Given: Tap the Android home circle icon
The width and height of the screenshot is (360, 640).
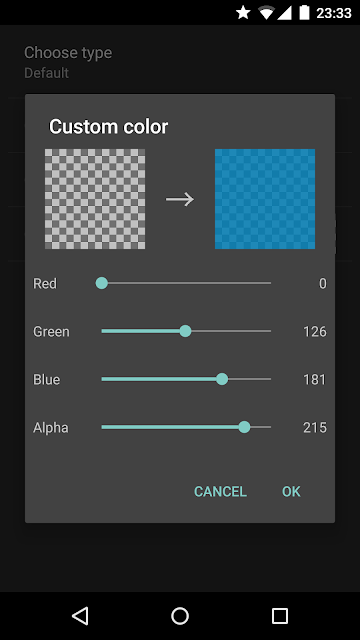Looking at the screenshot, I should tap(180, 616).
